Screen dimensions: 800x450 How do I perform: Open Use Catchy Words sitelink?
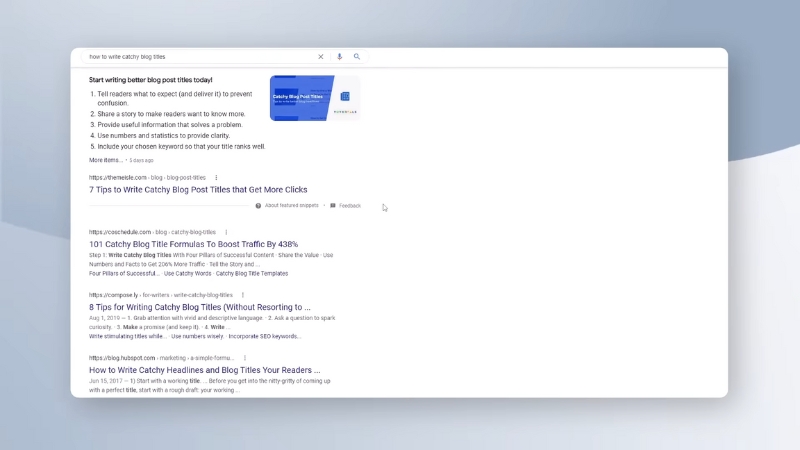(x=187, y=273)
